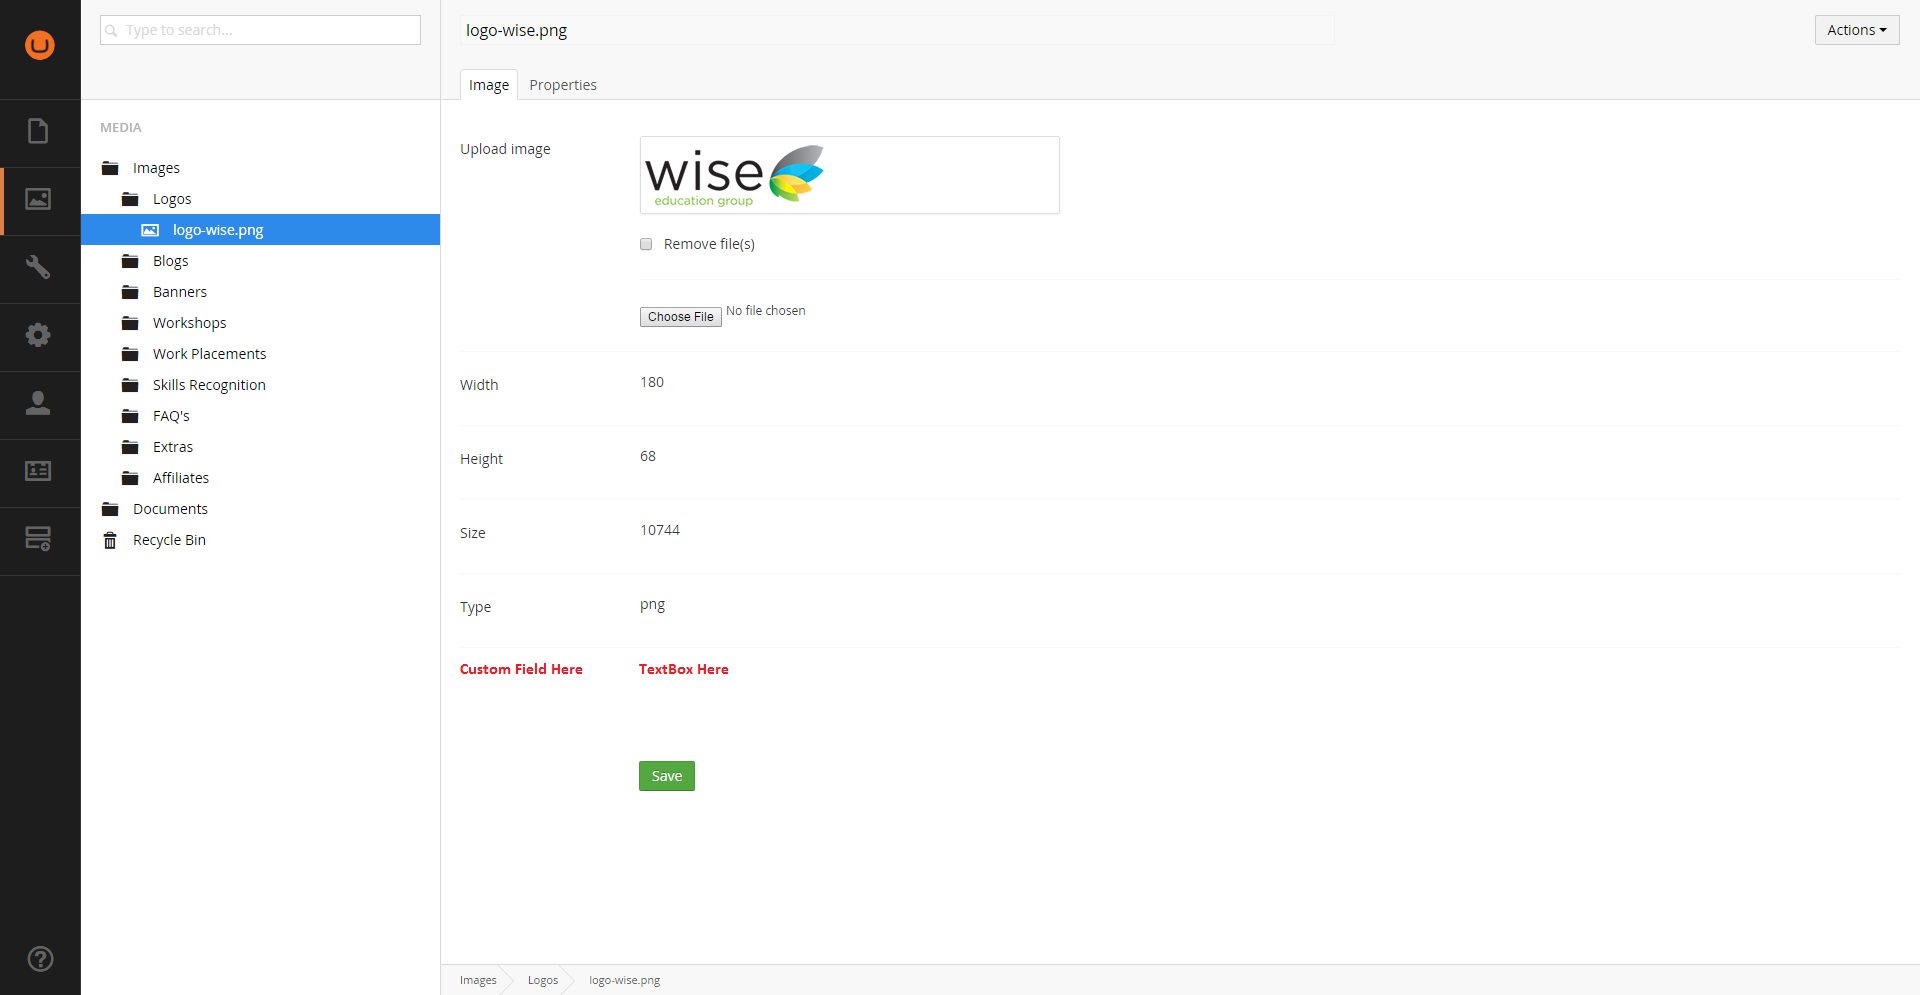Viewport: 1920px width, 995px height.
Task: Select the FAQ's tree label
Action: 171,416
